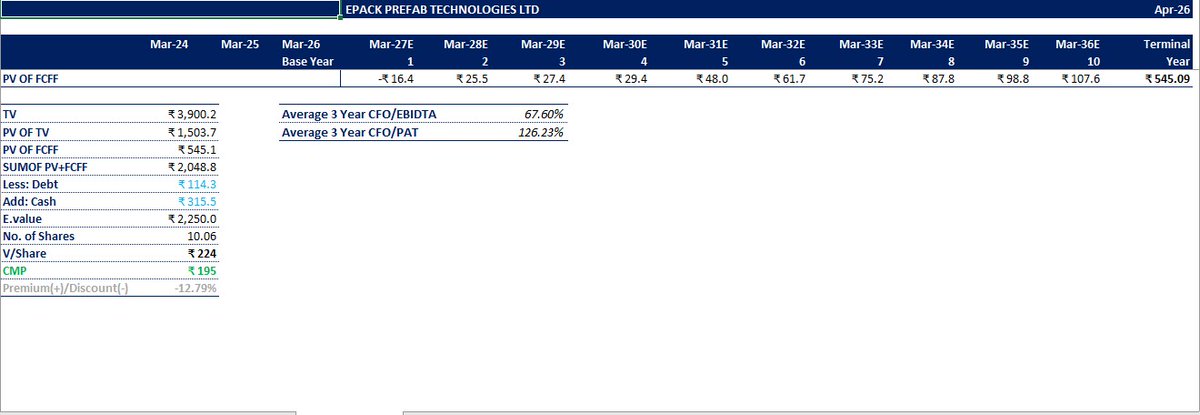Select the No. of Shares label
1200x415 pixels.
pos(39,236)
